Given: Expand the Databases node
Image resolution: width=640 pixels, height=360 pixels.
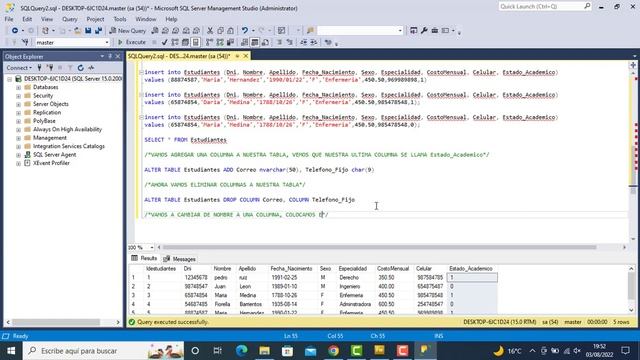Looking at the screenshot, I should 18,87.
